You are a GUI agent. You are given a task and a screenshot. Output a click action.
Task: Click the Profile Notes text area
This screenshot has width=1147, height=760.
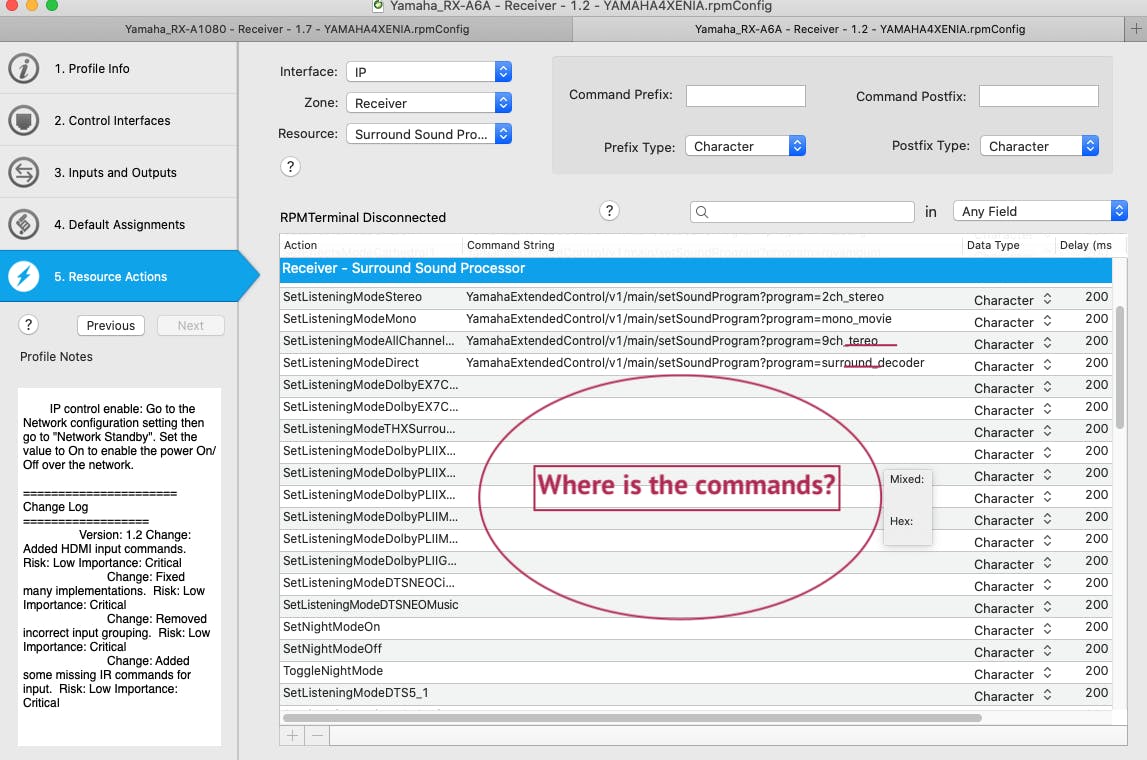119,567
